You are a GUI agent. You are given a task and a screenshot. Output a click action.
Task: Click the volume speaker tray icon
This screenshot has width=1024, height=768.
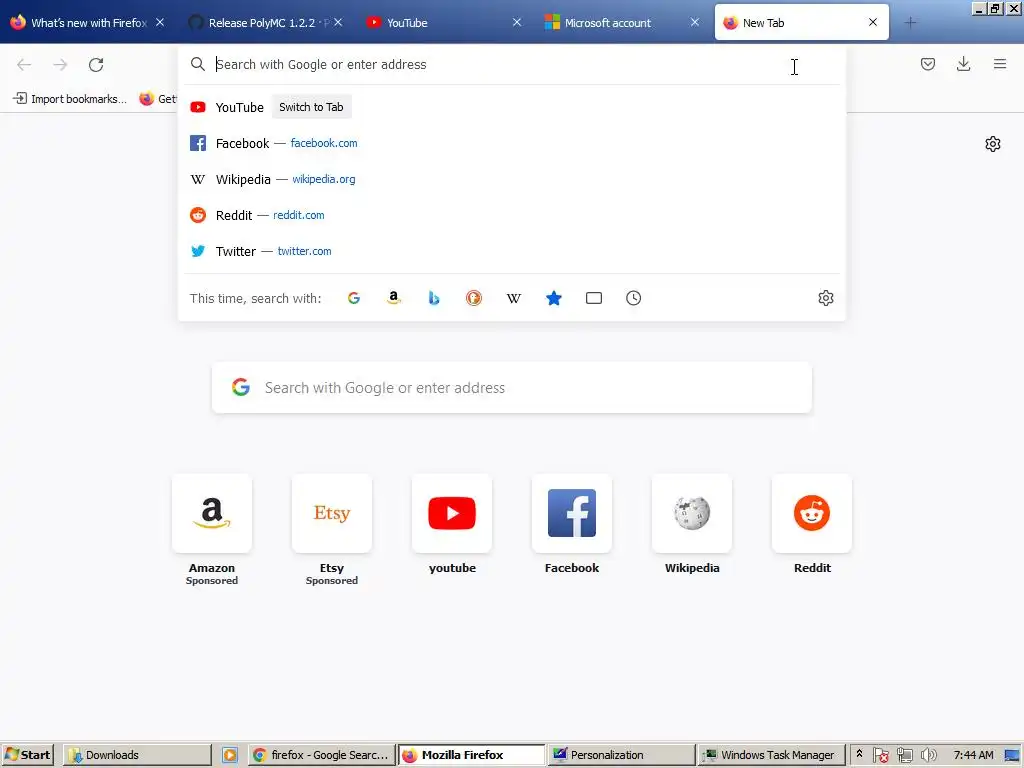928,755
